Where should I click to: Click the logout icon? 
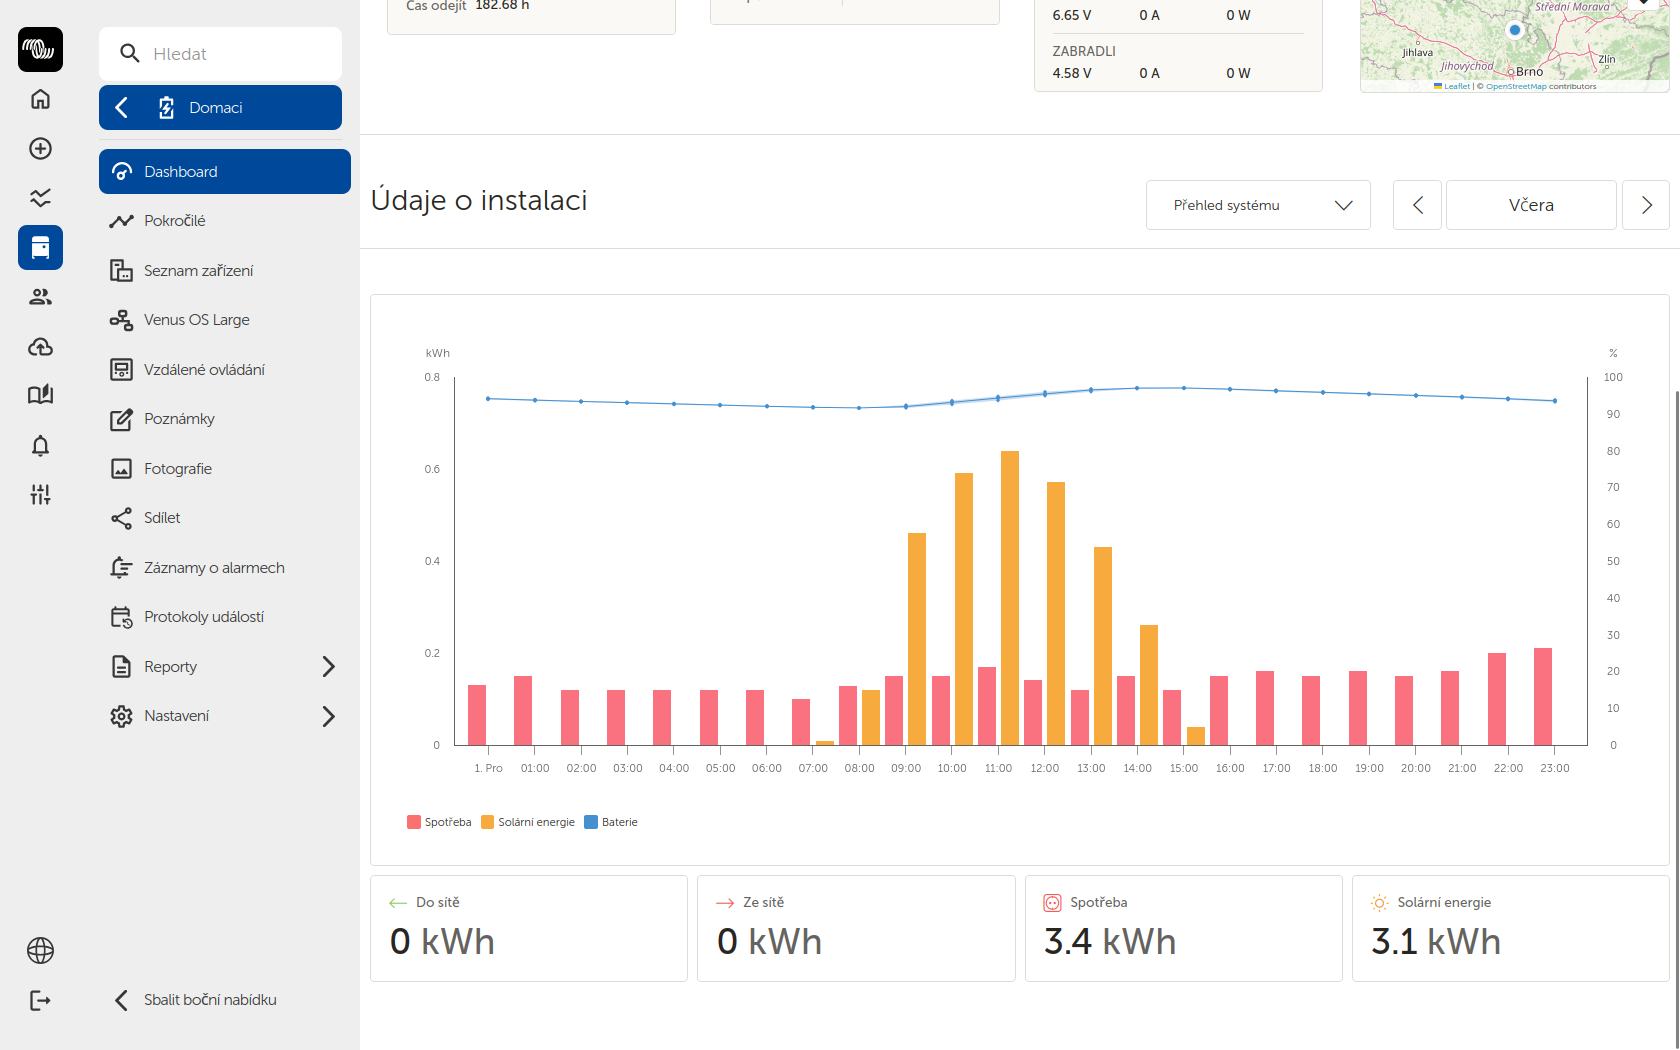(x=40, y=1000)
